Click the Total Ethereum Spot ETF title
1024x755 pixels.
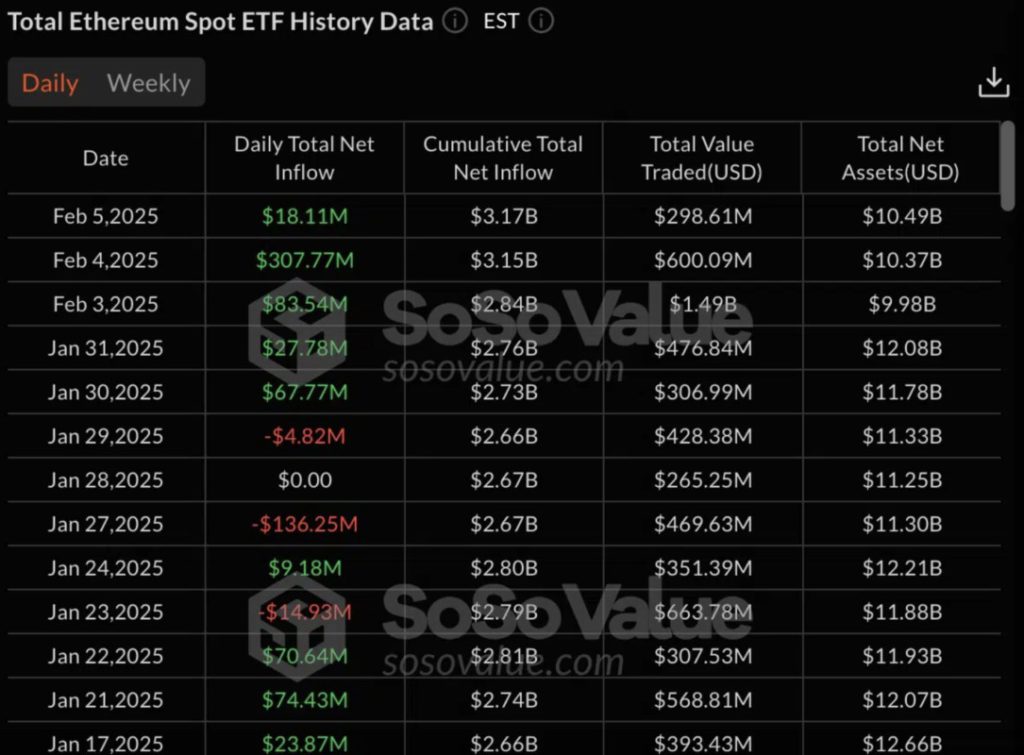point(221,22)
